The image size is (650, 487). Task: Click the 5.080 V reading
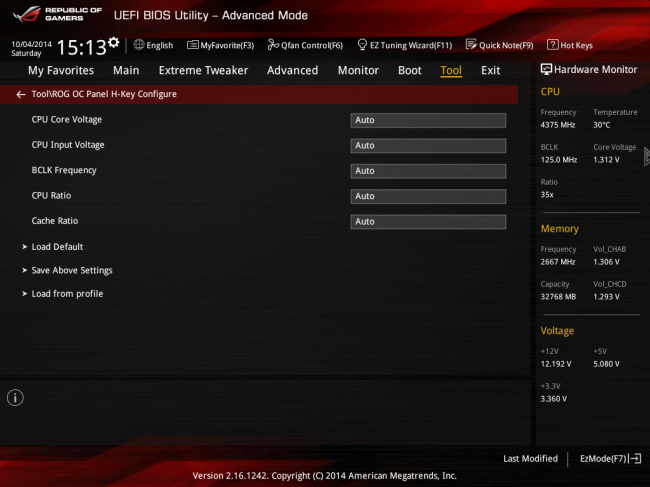coord(606,364)
